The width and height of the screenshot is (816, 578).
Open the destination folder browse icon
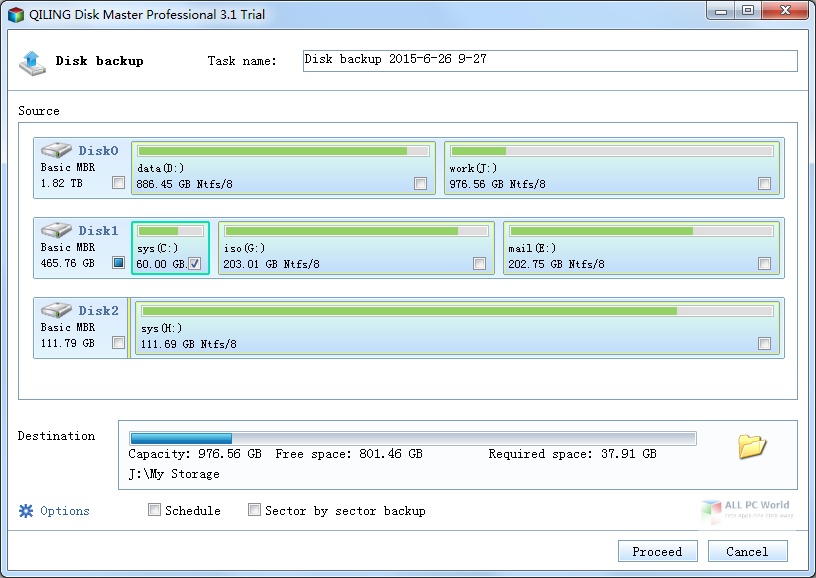click(x=751, y=446)
